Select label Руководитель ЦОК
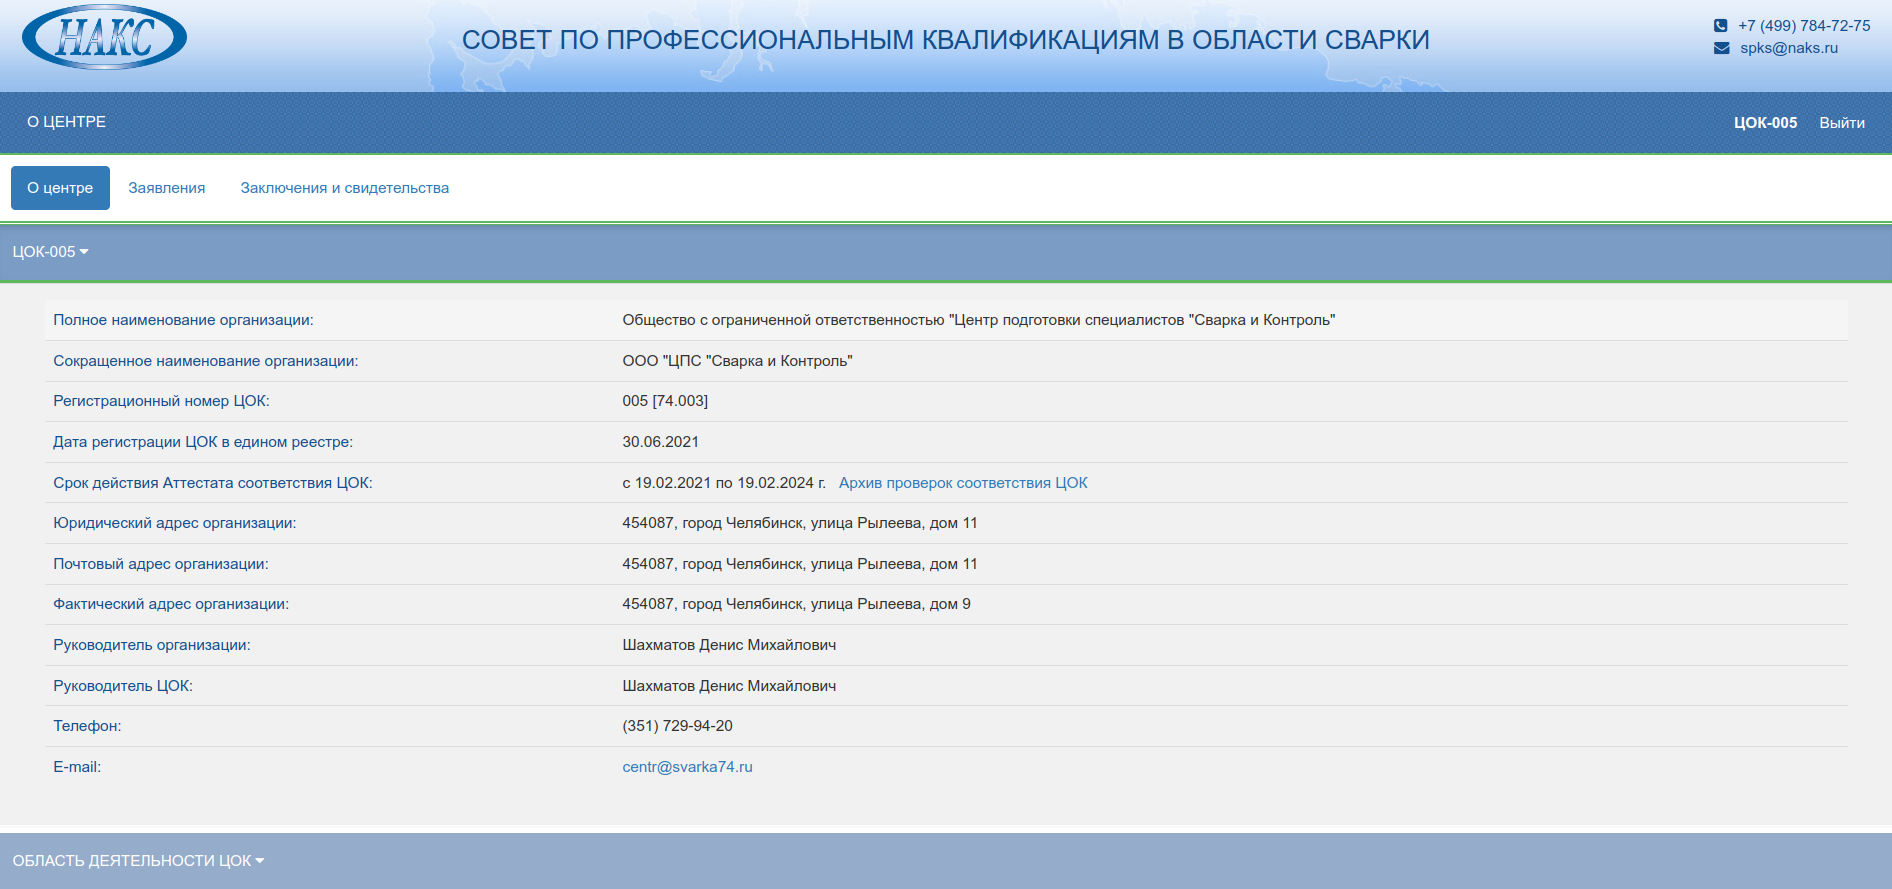Screen dimensions: 1892x889 [123, 686]
